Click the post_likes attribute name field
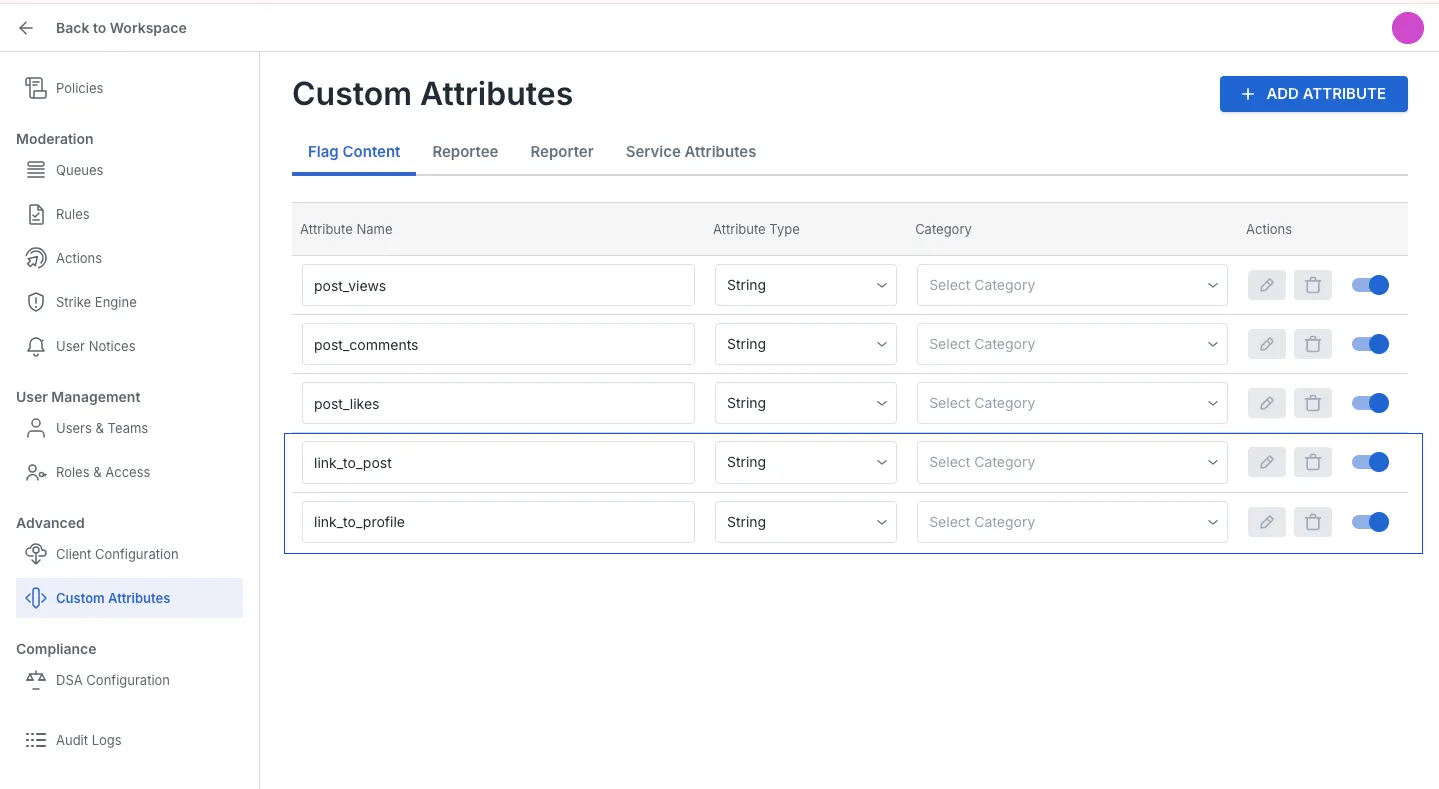 [x=498, y=403]
